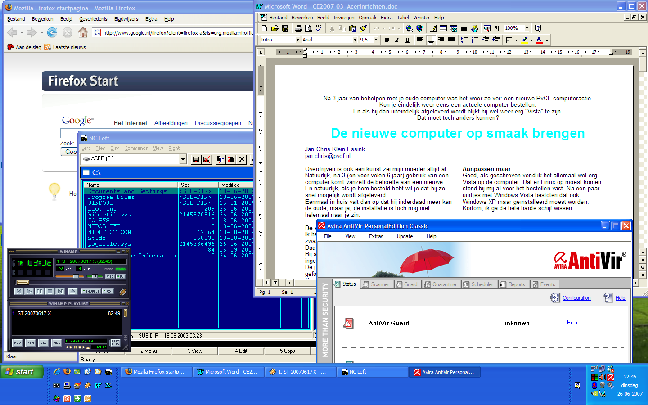
Task: Click the Insert Hyperlink globe icon in Word
Action: click(409, 28)
